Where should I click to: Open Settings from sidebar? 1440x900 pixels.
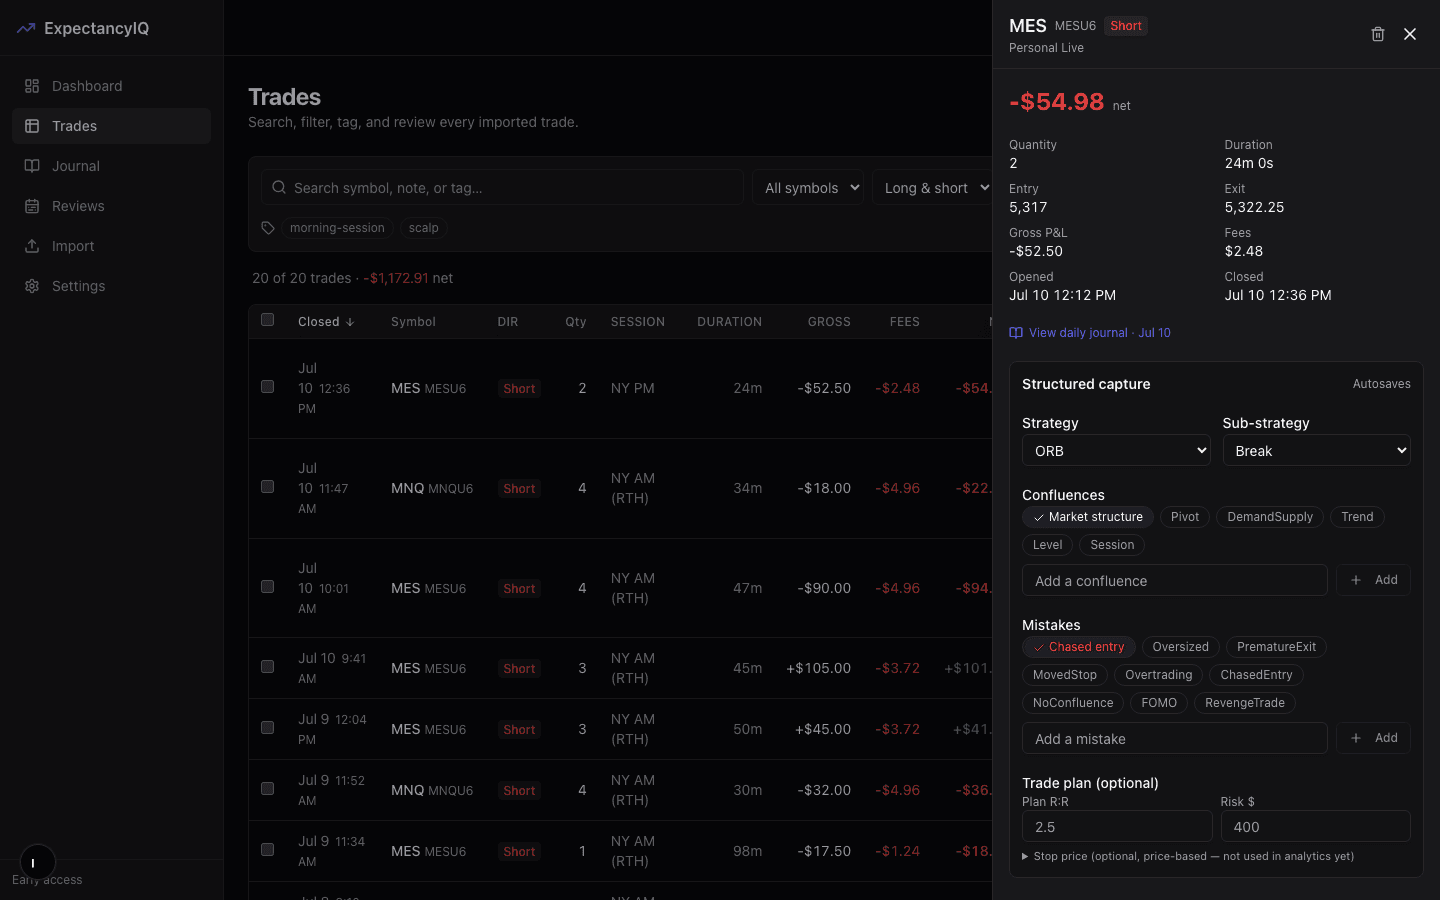point(111,286)
